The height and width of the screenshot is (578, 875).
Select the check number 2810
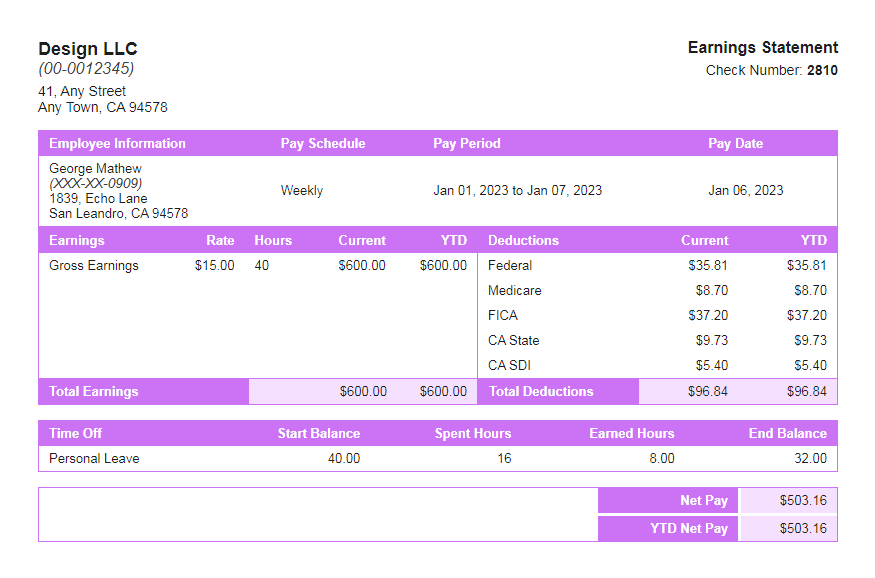[x=824, y=70]
